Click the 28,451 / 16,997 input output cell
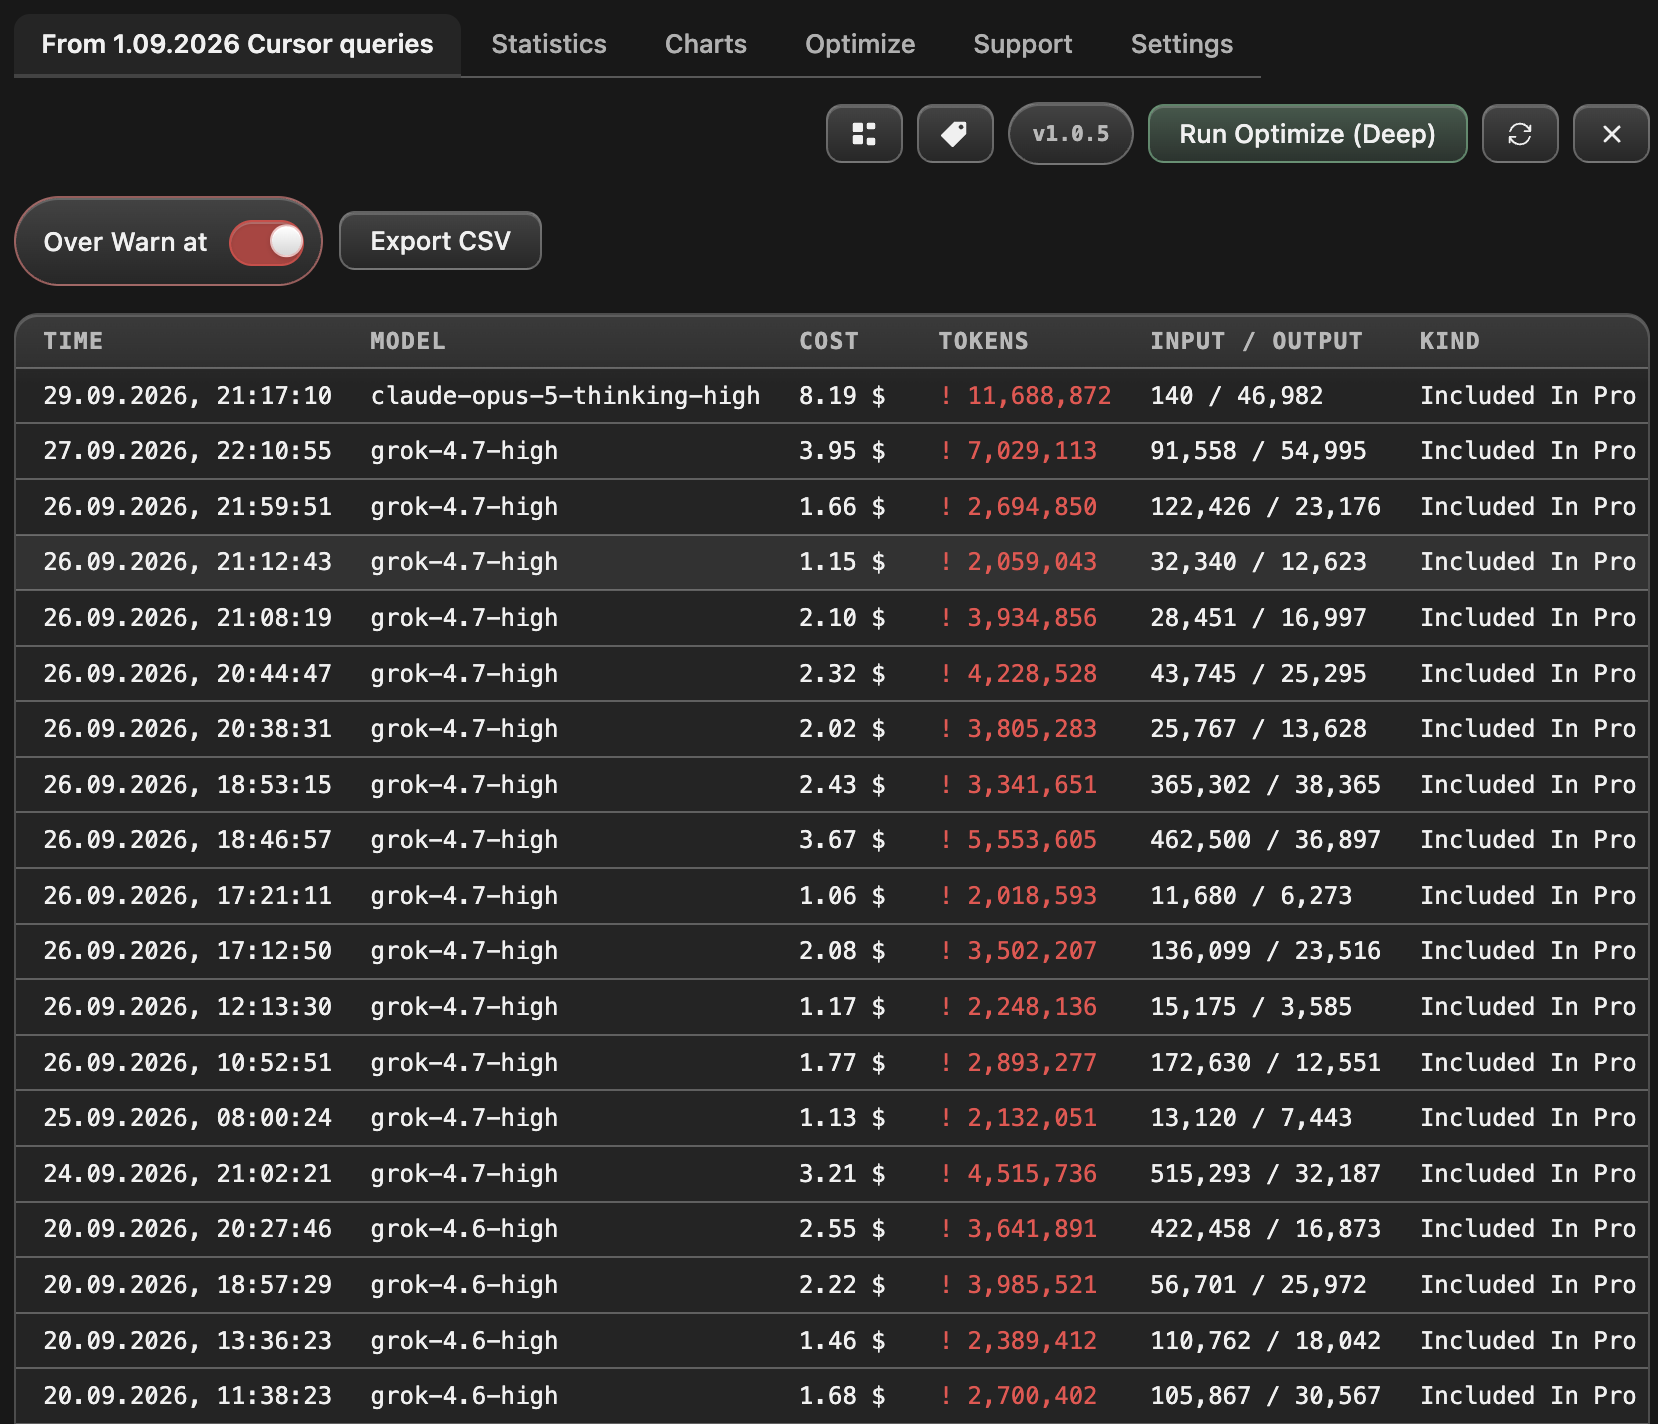The height and width of the screenshot is (1424, 1658). click(x=1258, y=618)
